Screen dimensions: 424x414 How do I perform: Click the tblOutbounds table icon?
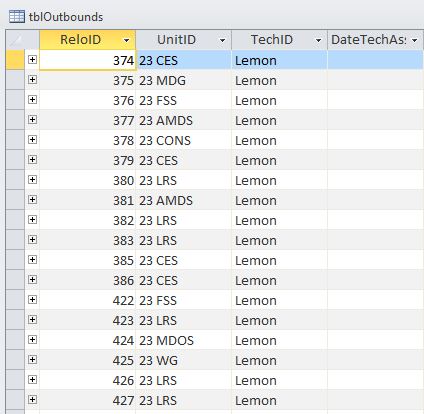tap(17, 16)
